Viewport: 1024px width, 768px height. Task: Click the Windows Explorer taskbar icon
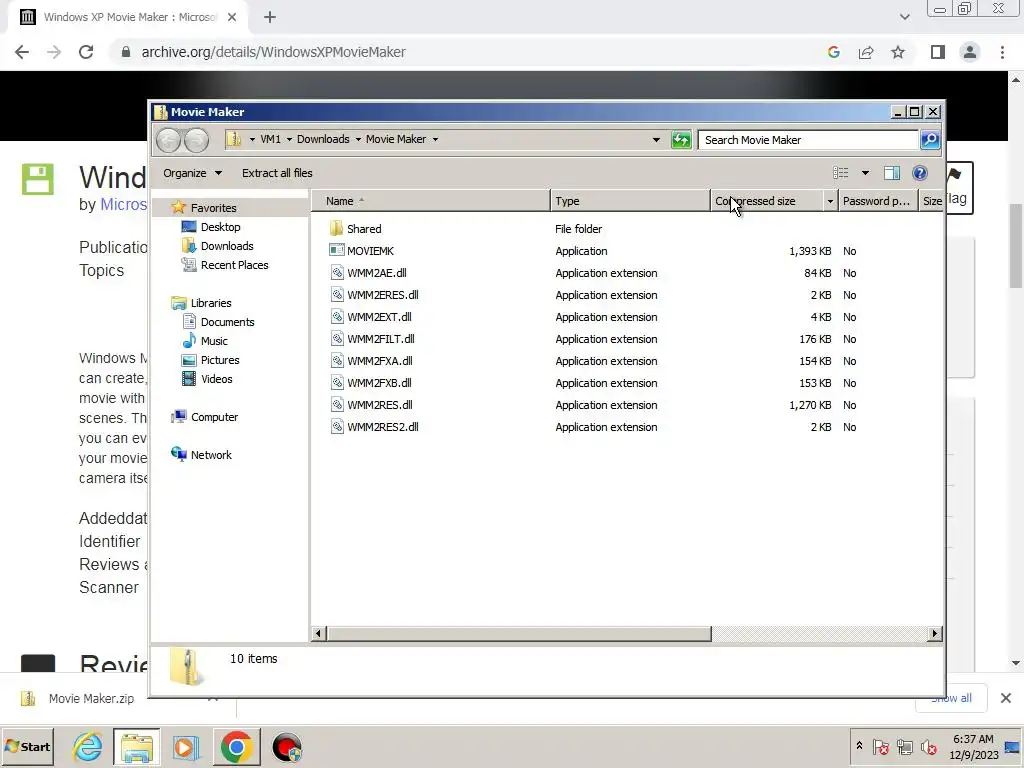[x=136, y=747]
